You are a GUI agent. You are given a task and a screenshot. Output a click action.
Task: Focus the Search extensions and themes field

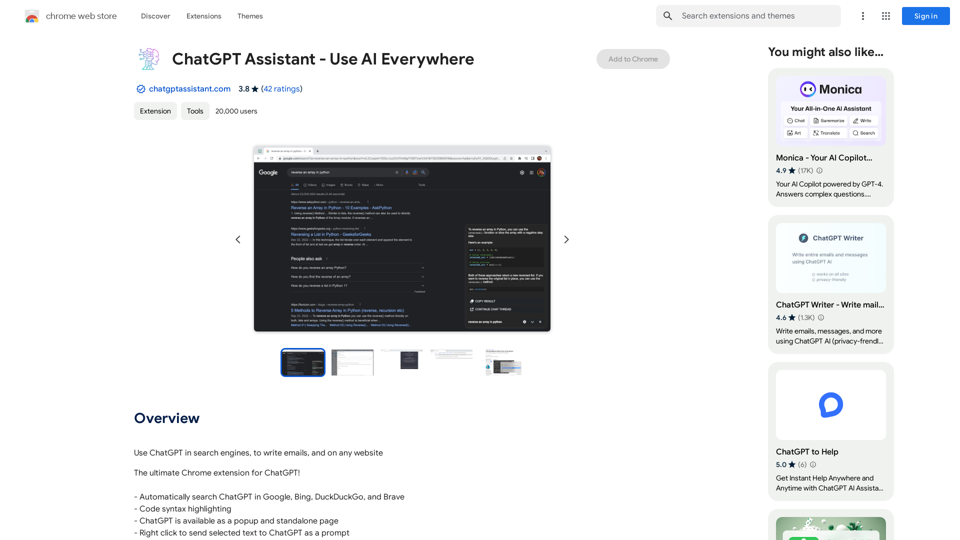click(x=748, y=16)
